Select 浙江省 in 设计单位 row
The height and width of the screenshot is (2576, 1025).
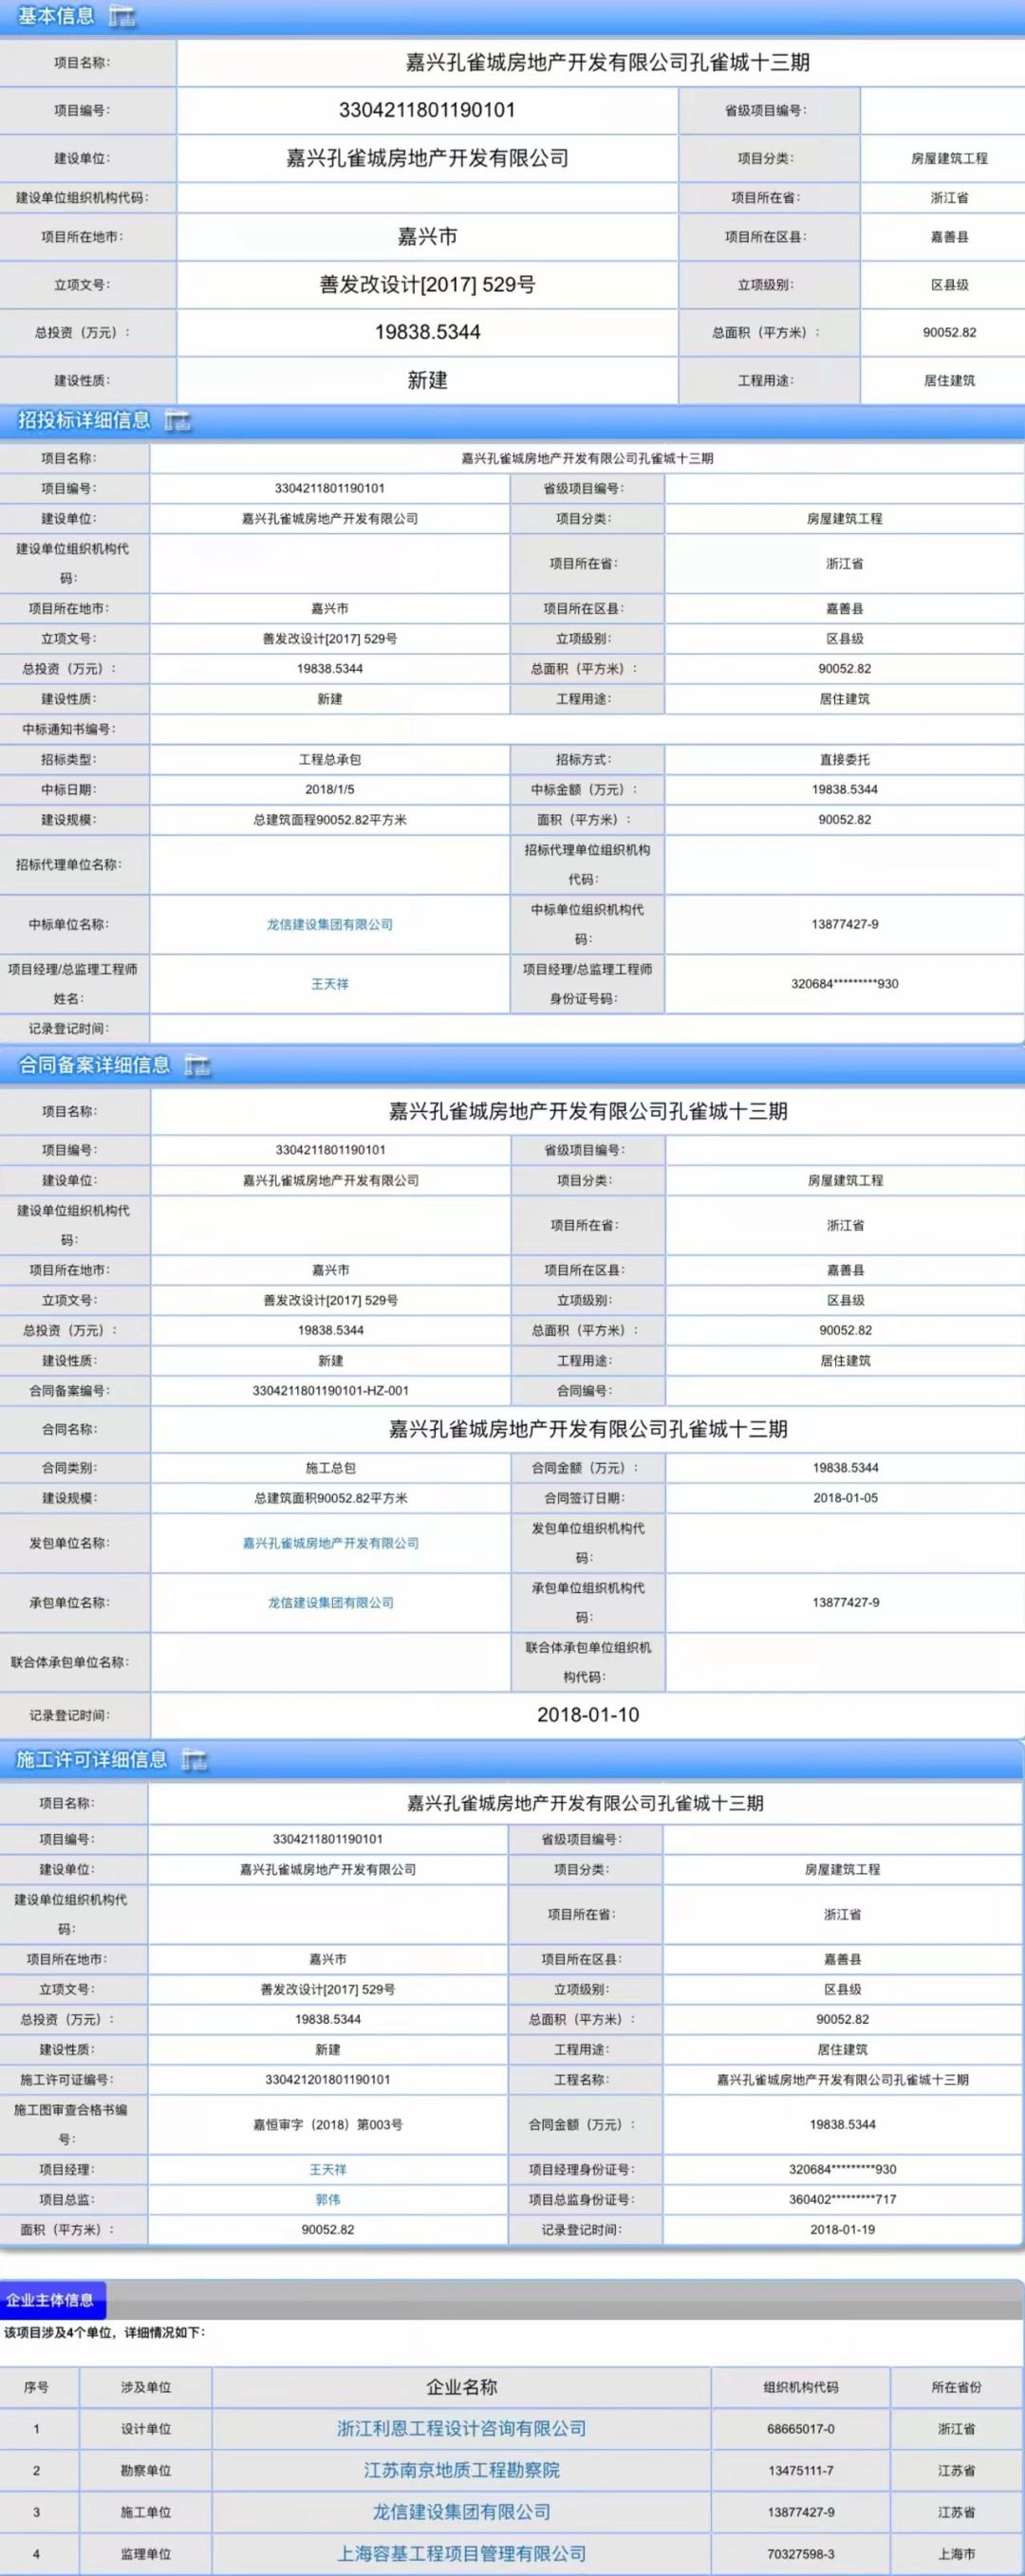[957, 2428]
